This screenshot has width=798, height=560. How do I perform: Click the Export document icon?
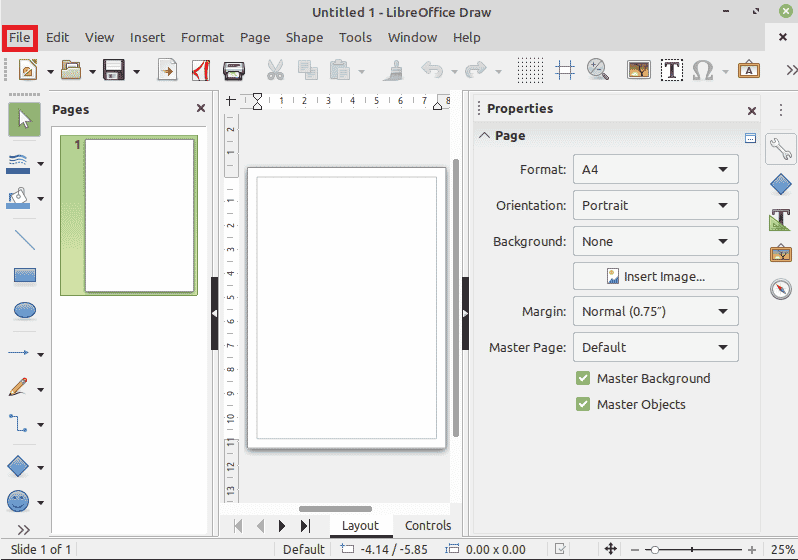[x=167, y=70]
